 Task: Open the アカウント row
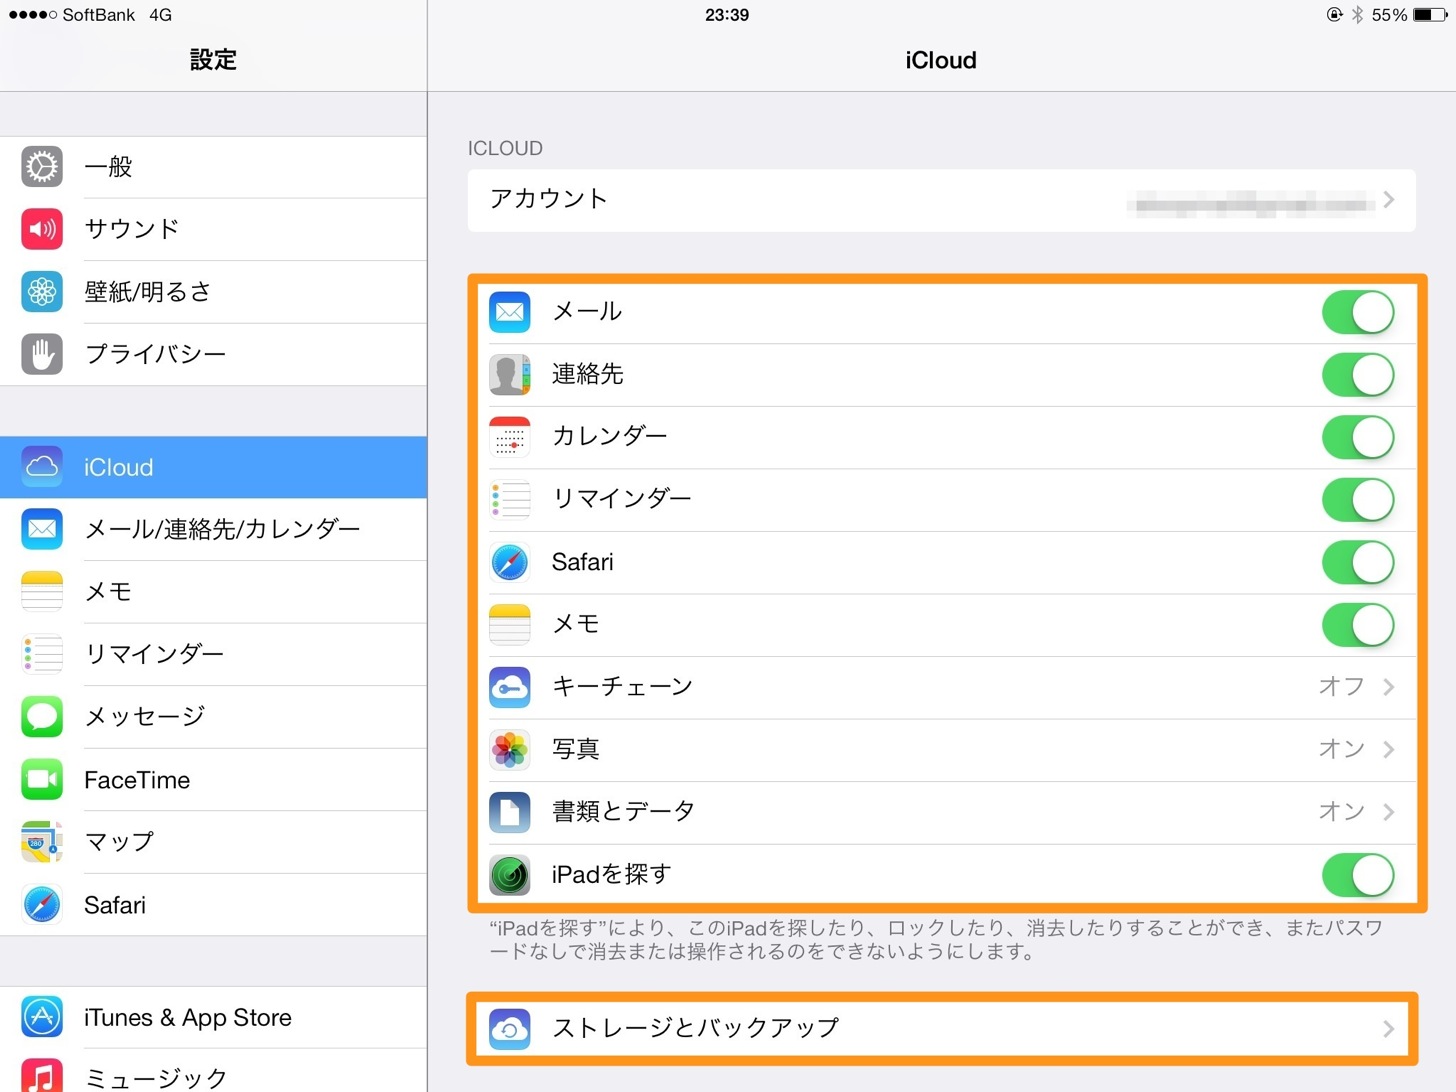tap(941, 200)
